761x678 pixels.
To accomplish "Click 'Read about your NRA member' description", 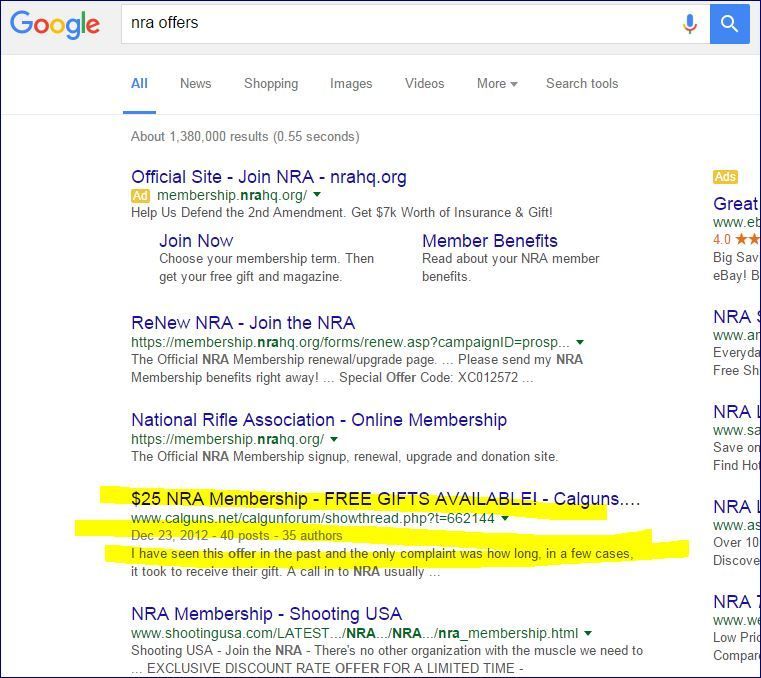I will click(511, 267).
